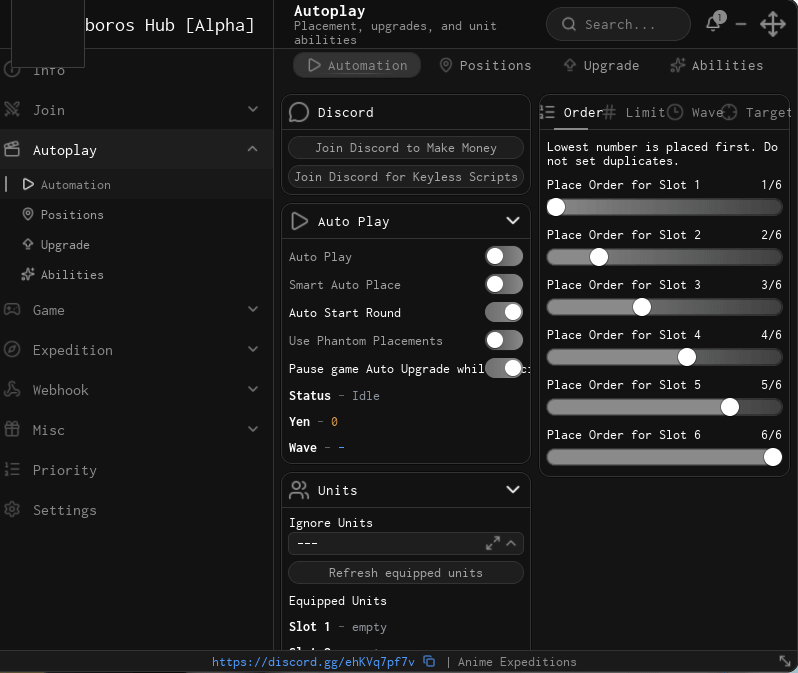
Task: Collapse the Units panel chevron
Action: [x=513, y=489]
